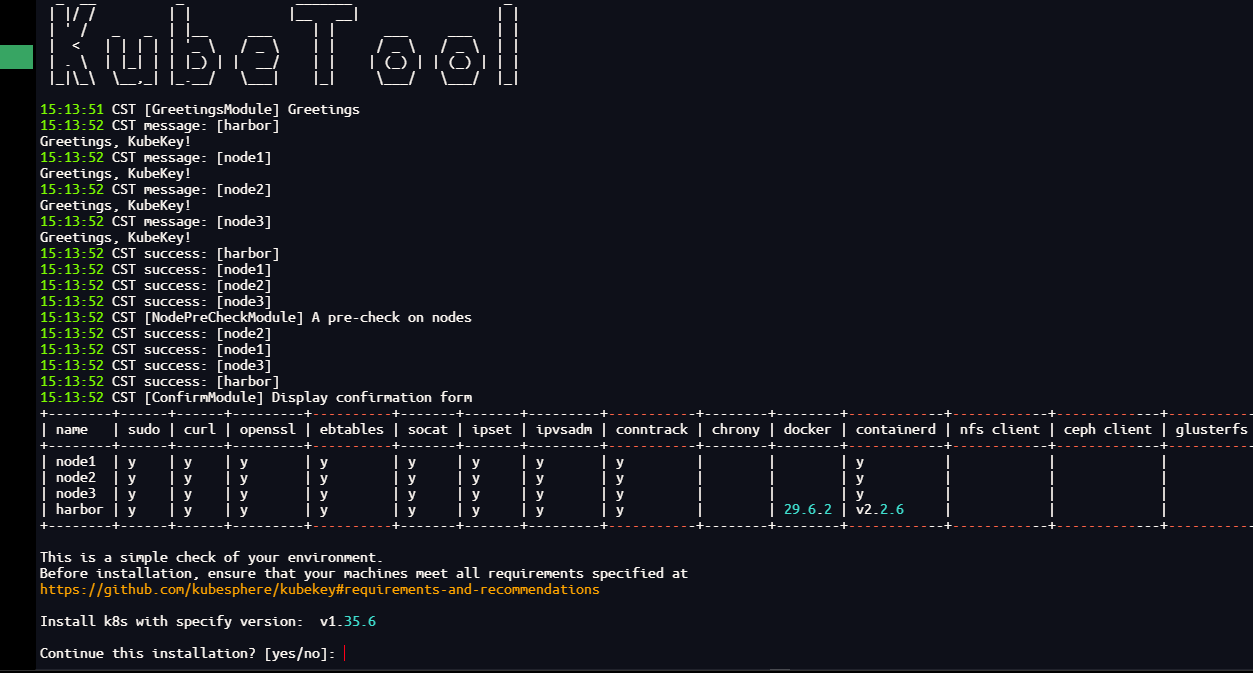Click the 'containerd' column header
Image resolution: width=1253 pixels, height=673 pixels.
pyautogui.click(x=896, y=430)
